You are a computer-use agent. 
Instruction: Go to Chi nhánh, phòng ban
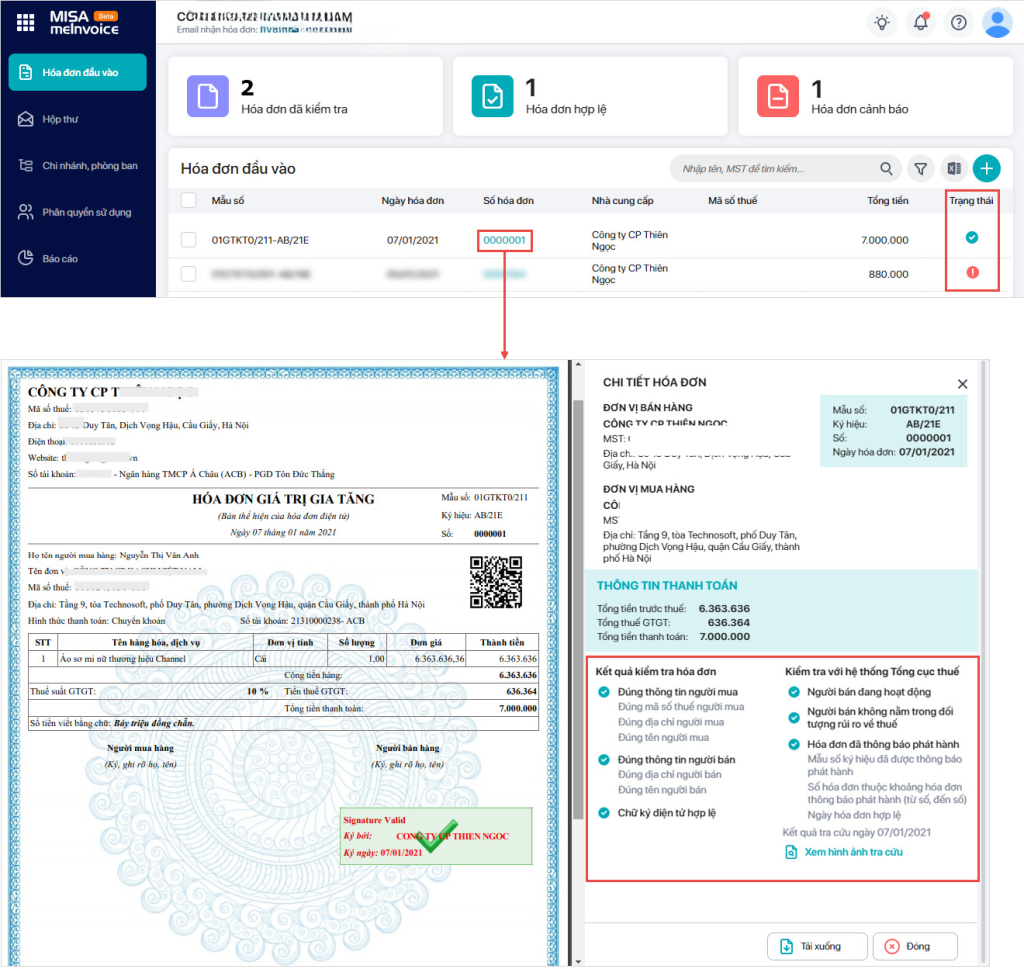[x=78, y=166]
